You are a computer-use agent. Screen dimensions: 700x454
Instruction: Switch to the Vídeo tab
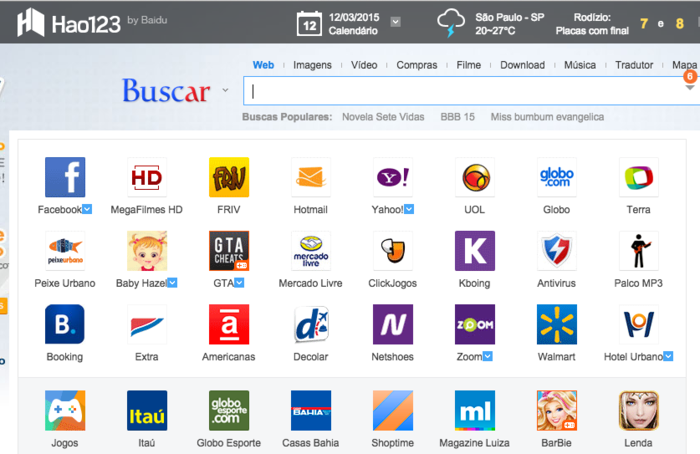point(364,65)
